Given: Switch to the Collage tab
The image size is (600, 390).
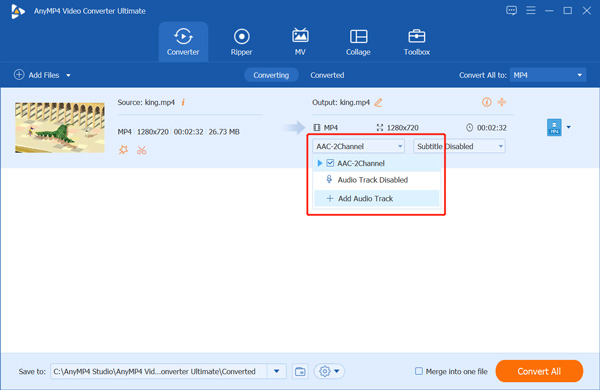Looking at the screenshot, I should (358, 42).
